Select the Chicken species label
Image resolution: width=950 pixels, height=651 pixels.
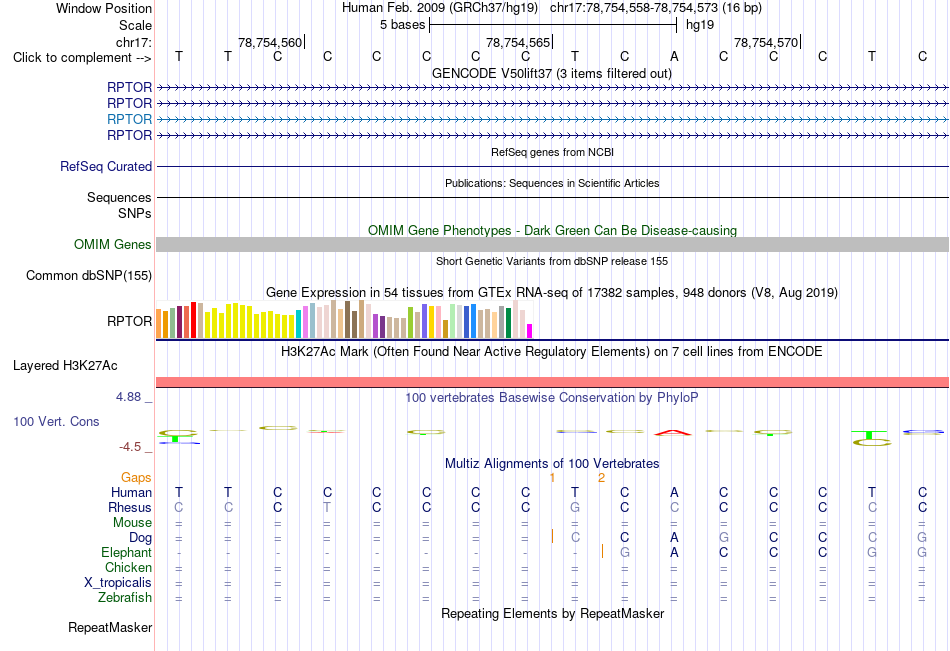128,567
